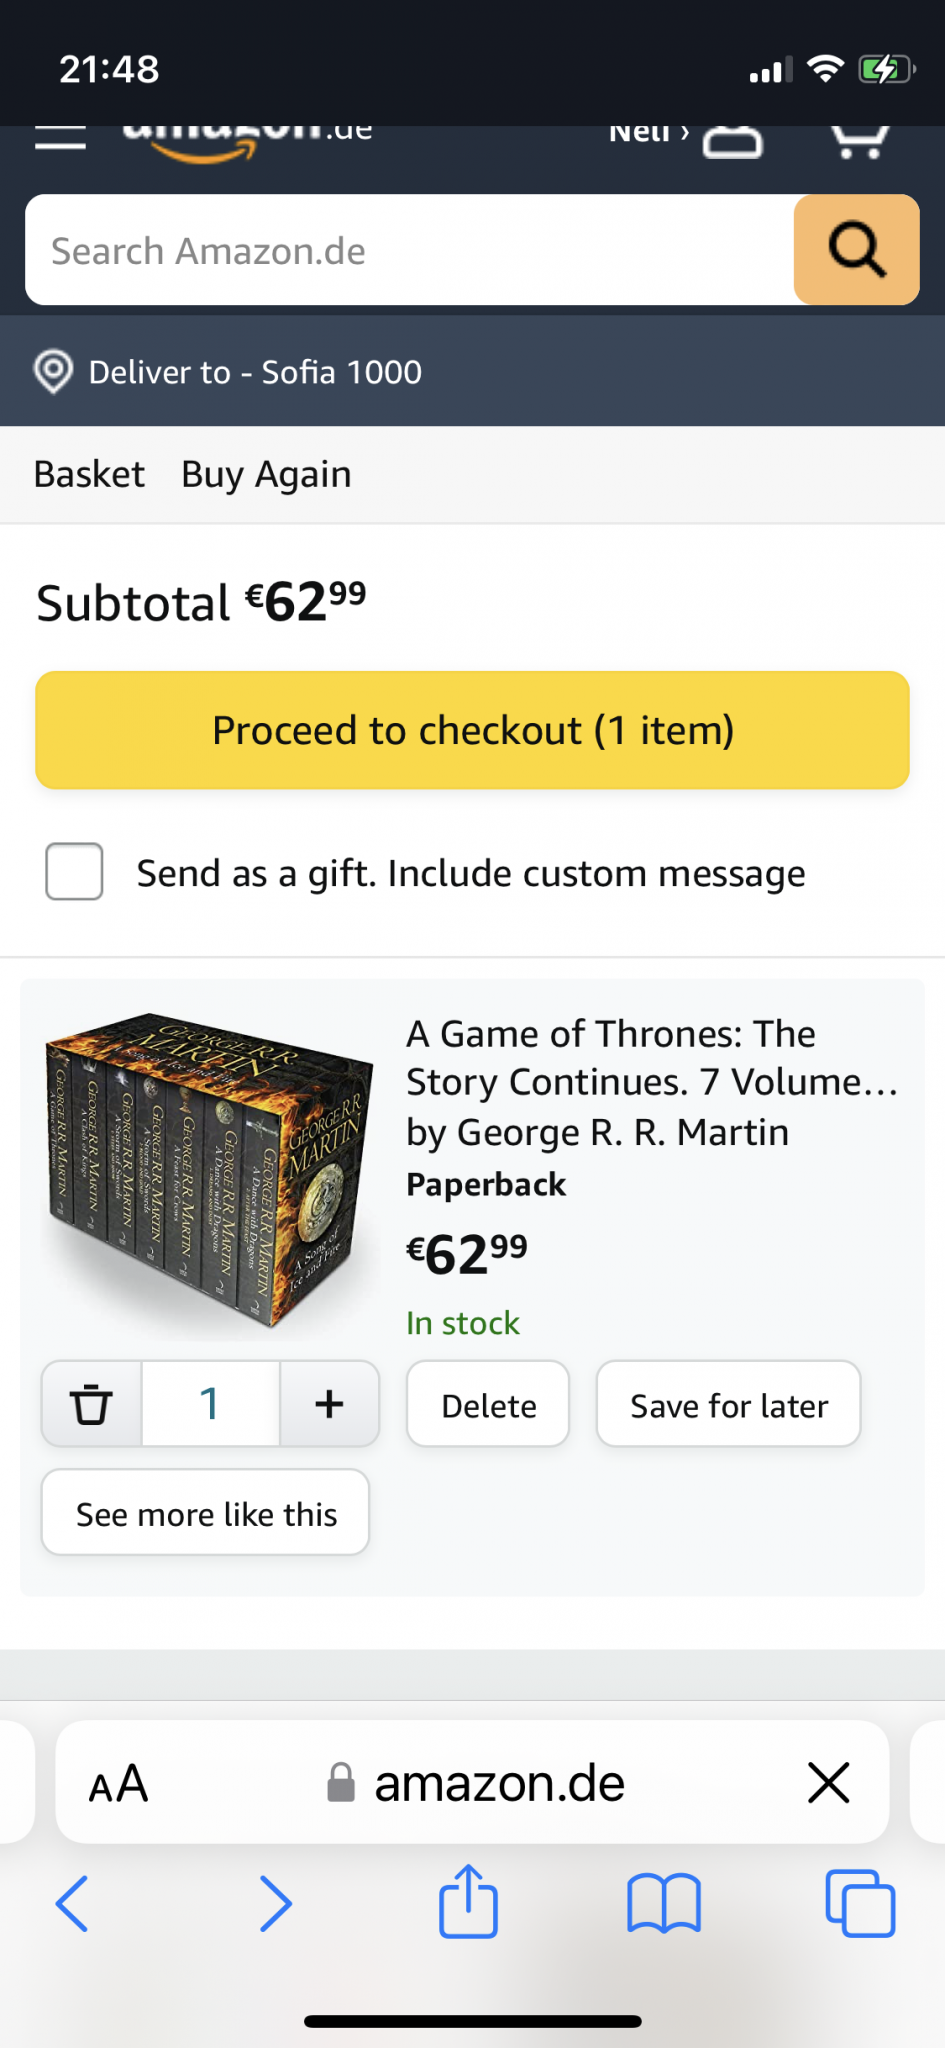Click the trash can quantity icon
945x2048 pixels.
tap(91, 1404)
